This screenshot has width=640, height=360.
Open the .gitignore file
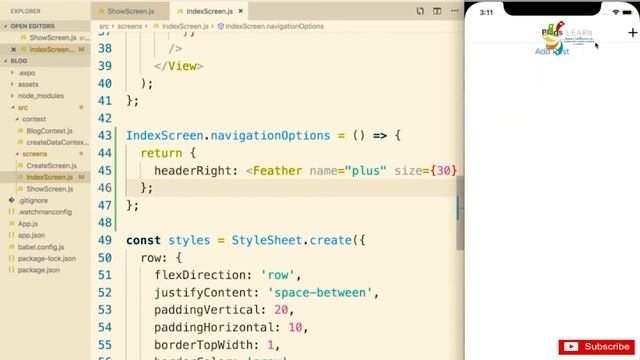tap(33, 200)
